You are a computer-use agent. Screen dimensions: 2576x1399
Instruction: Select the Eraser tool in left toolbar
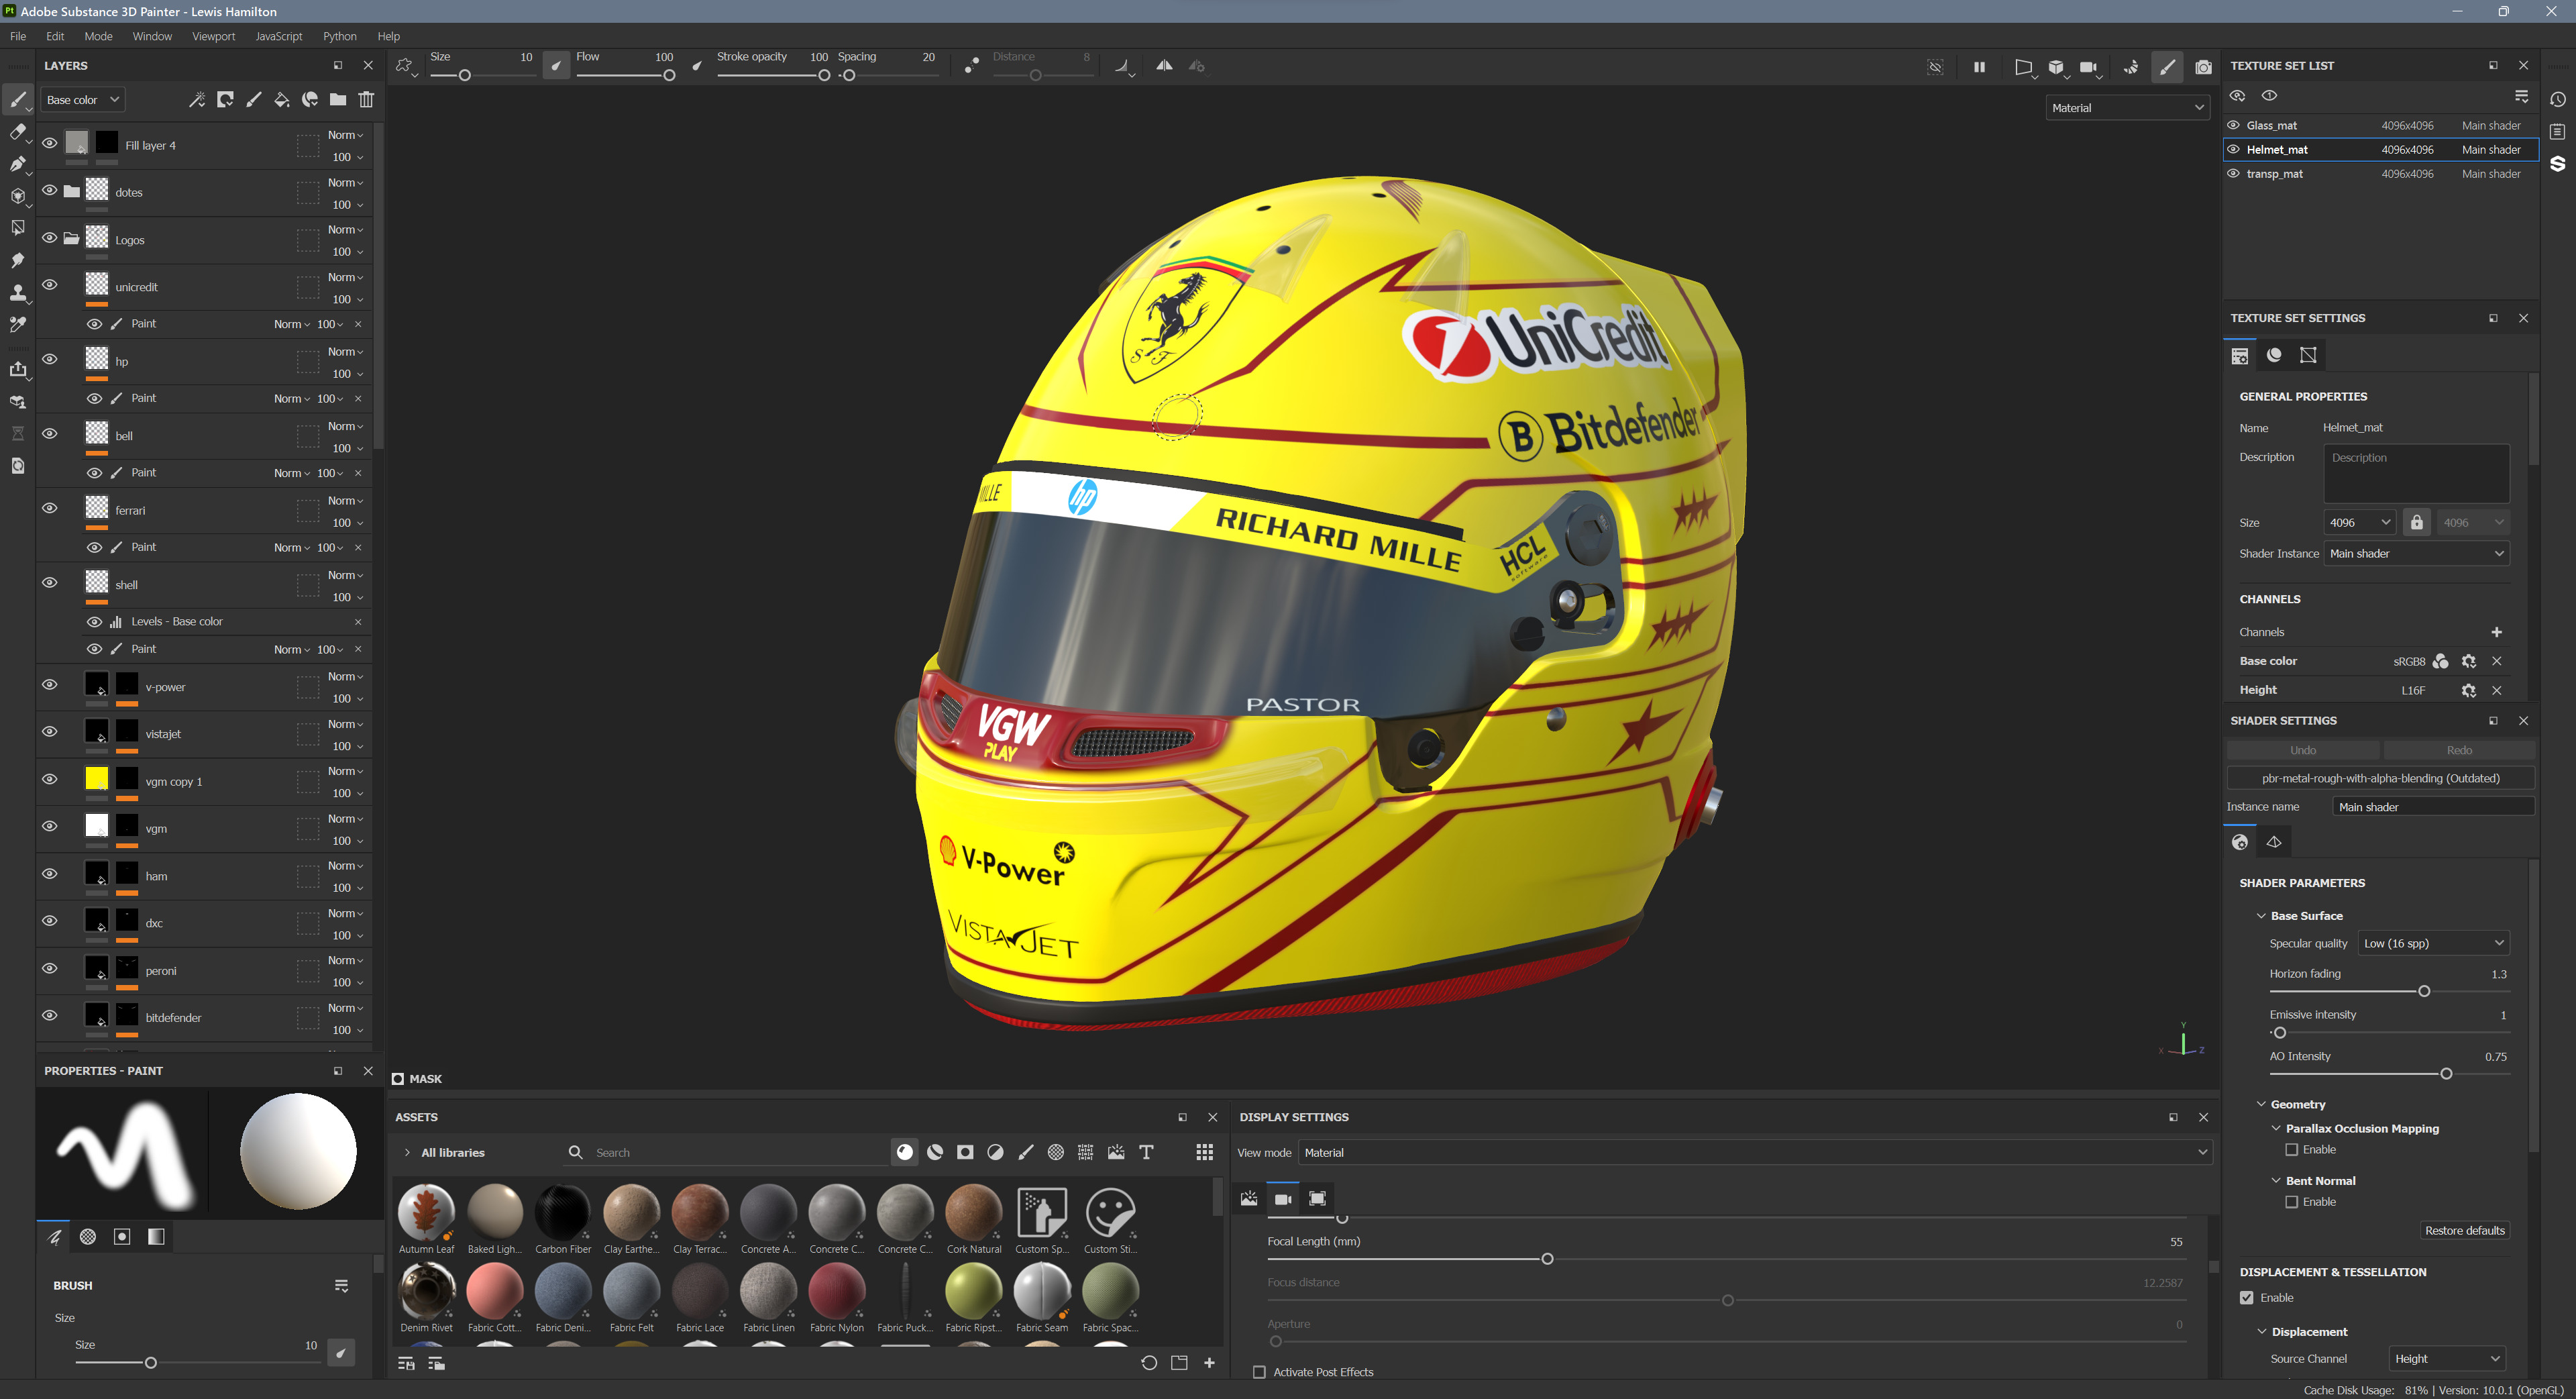pos(18,132)
